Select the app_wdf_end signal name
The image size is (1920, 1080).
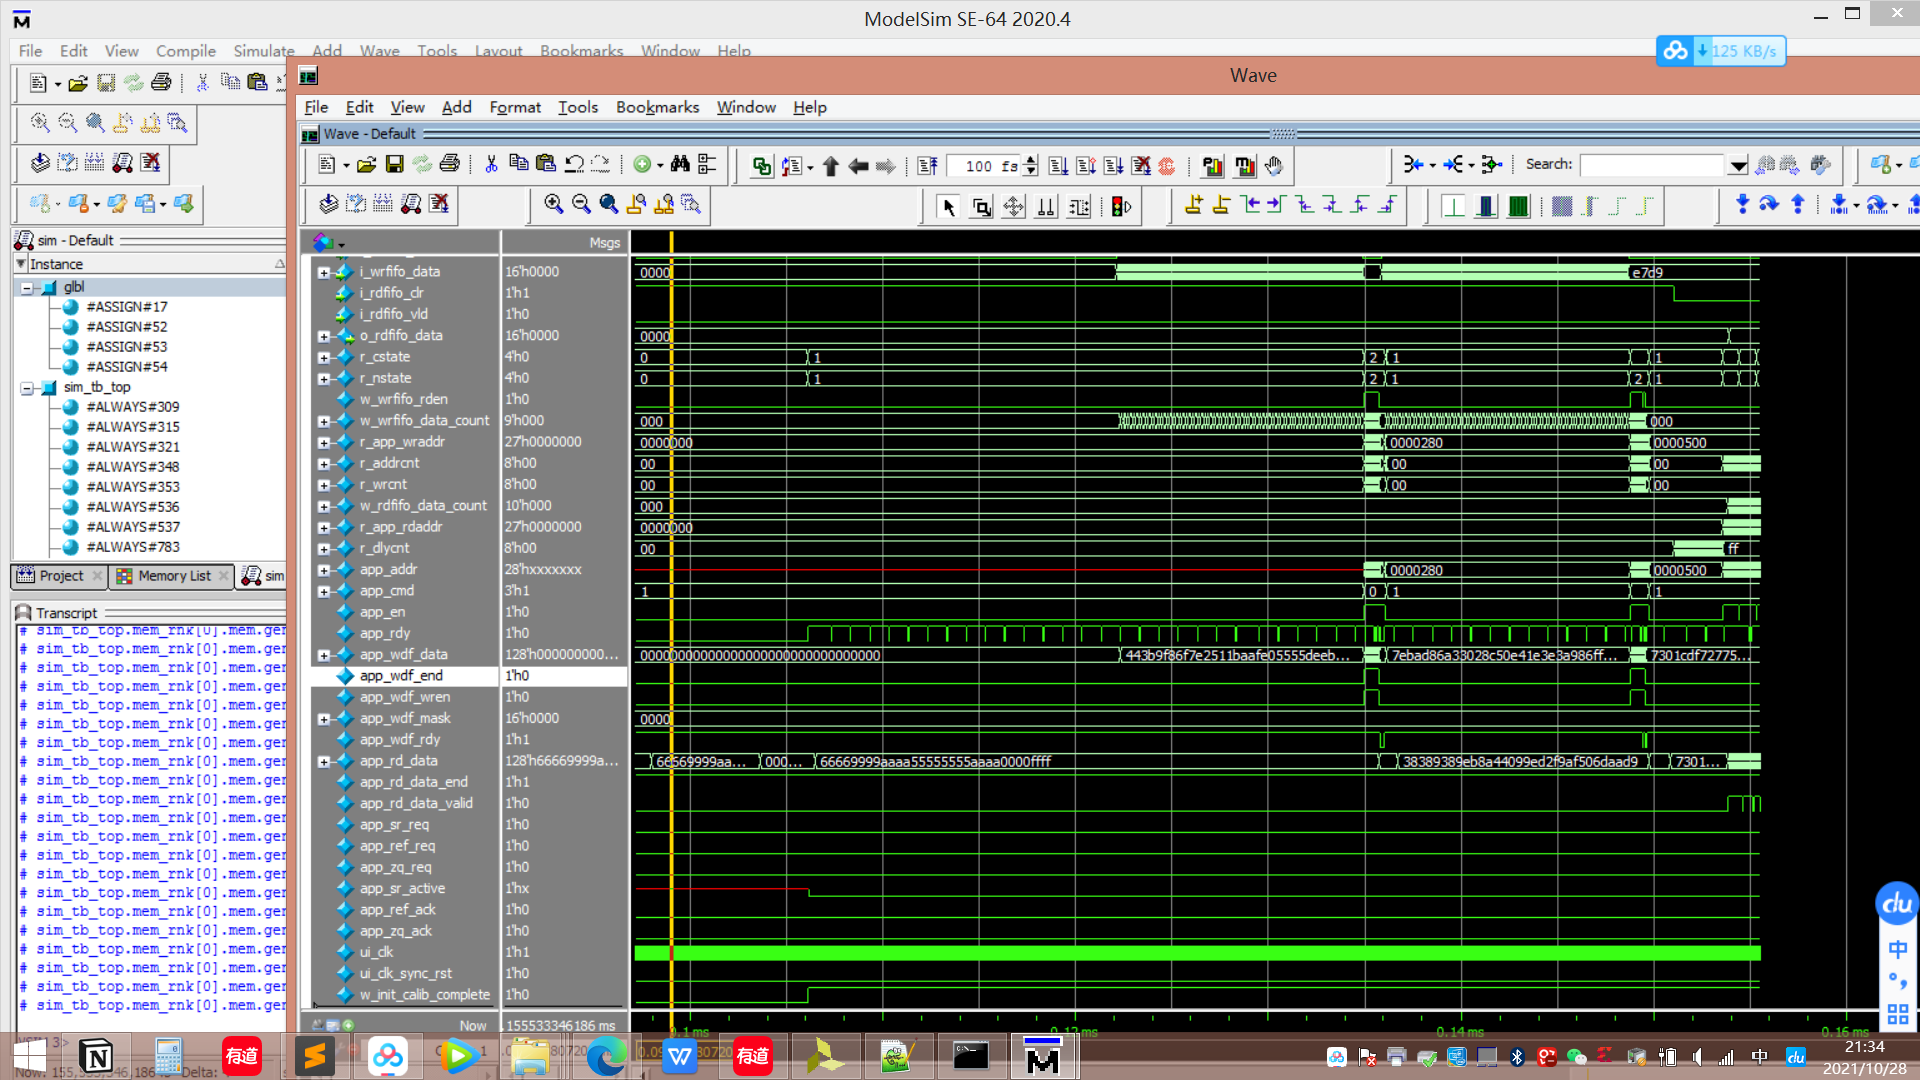coord(401,676)
